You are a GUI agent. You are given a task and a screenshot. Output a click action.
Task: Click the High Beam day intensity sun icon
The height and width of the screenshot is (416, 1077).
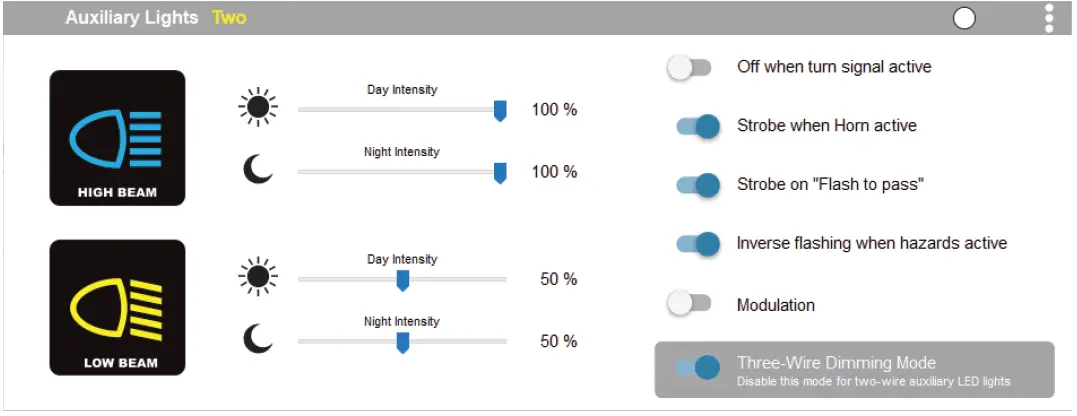point(258,107)
